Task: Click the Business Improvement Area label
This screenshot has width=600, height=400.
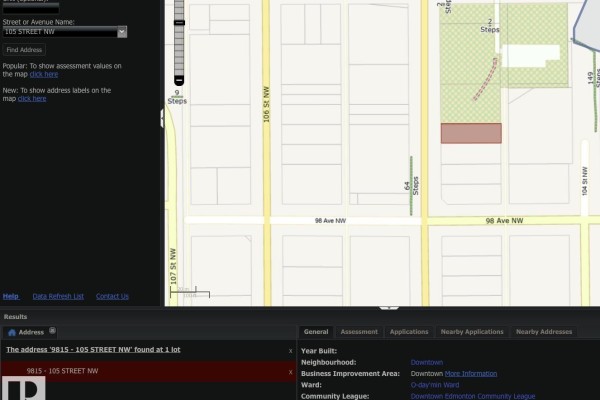Action: 350,374
